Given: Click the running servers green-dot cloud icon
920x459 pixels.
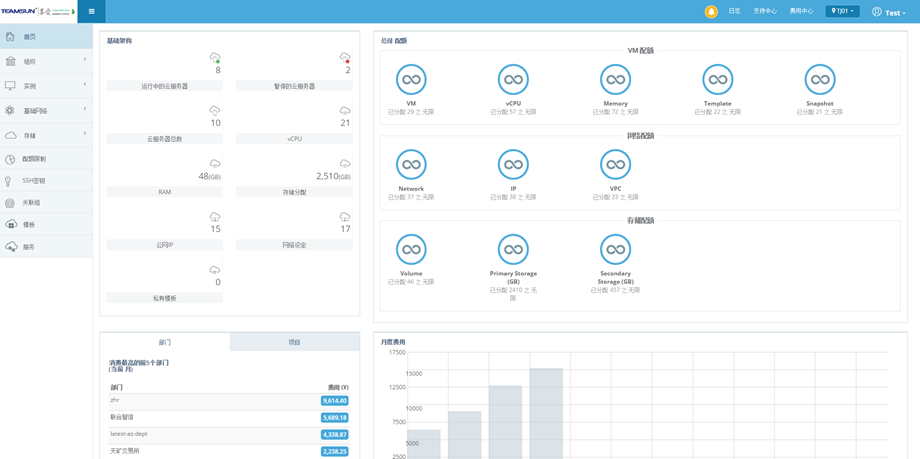Looking at the screenshot, I should (215, 58).
